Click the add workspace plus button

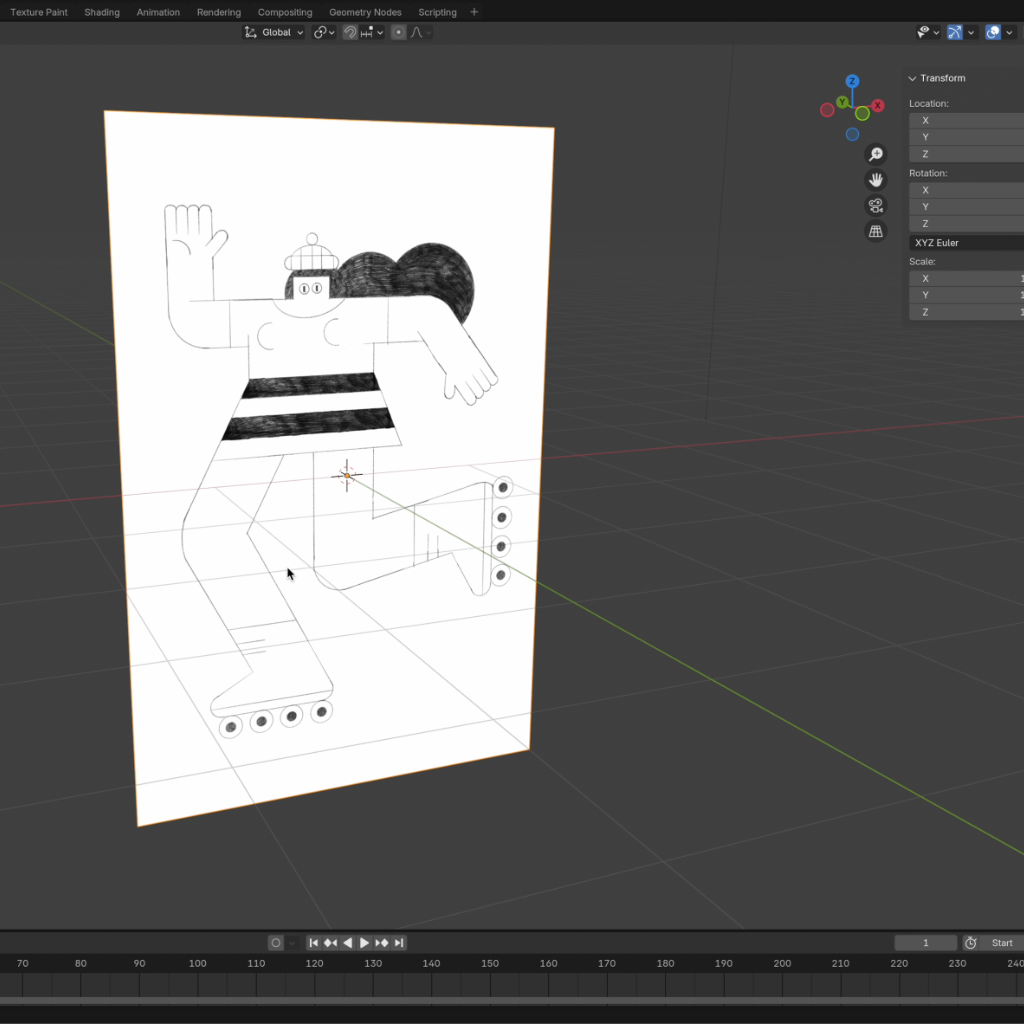pos(474,12)
